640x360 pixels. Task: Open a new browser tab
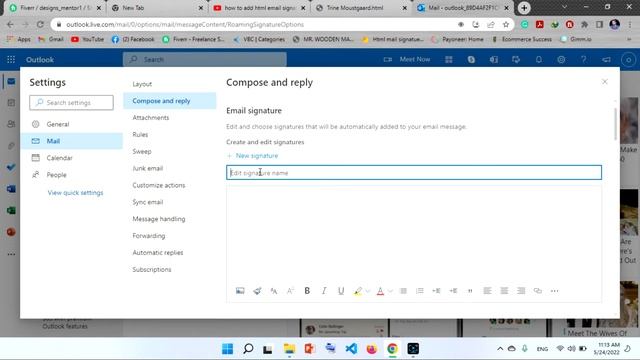524,8
